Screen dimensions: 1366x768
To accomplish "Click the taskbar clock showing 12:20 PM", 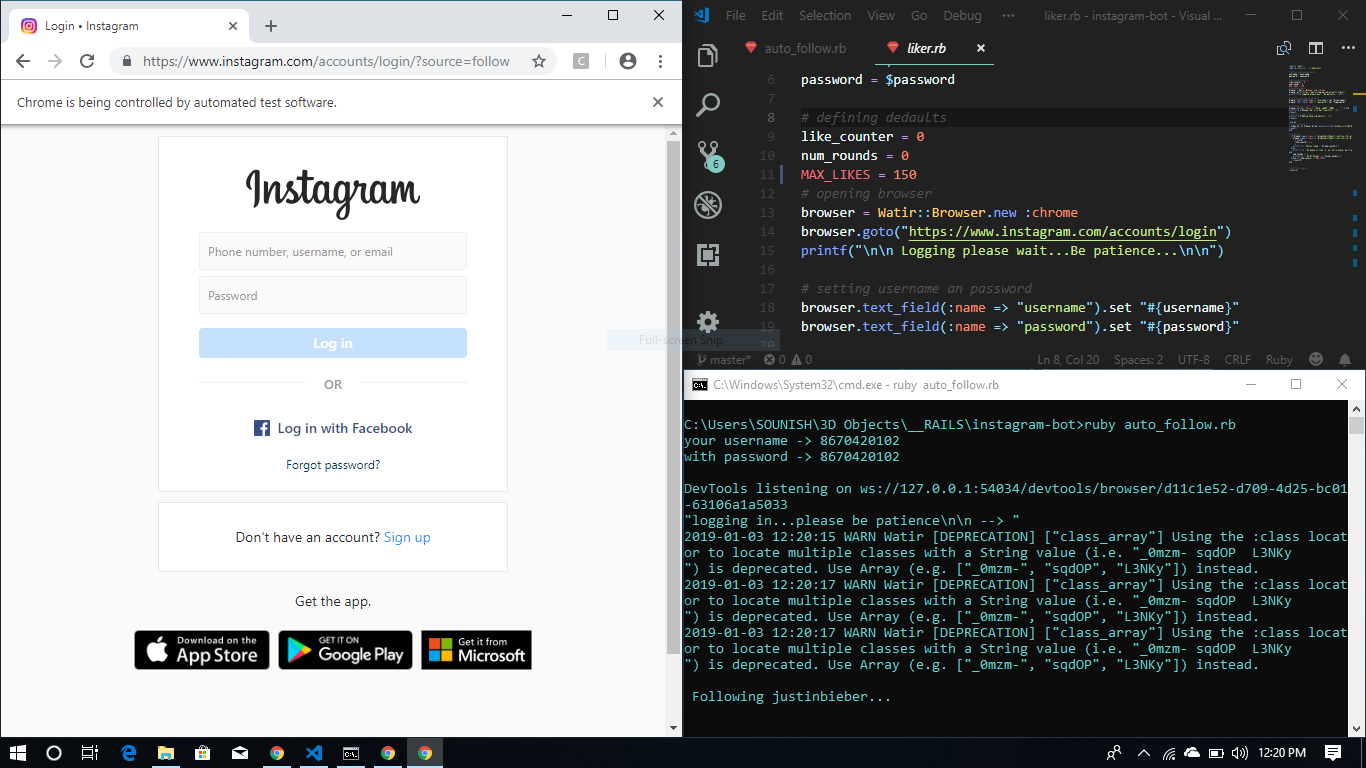I will coord(1283,753).
